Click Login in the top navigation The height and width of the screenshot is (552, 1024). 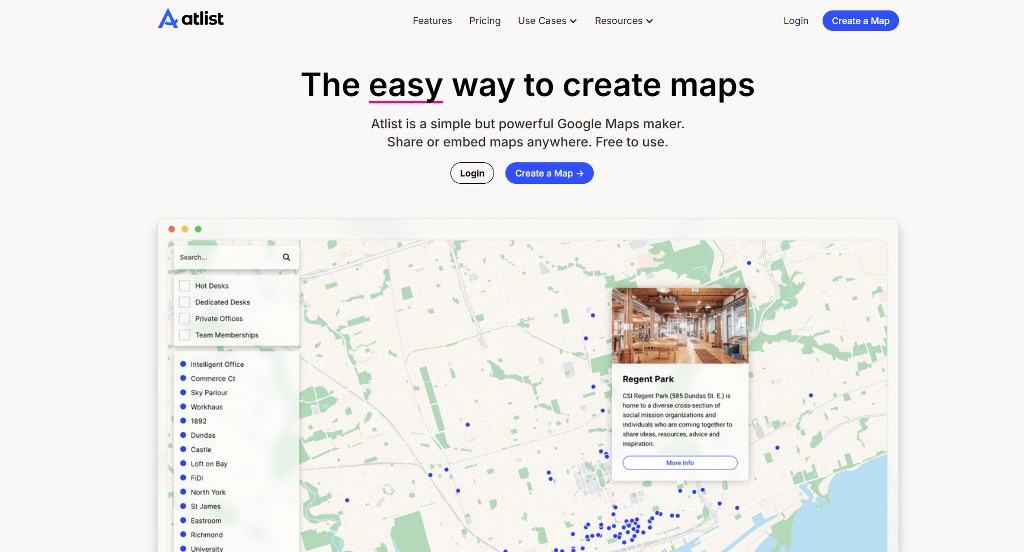pos(795,21)
